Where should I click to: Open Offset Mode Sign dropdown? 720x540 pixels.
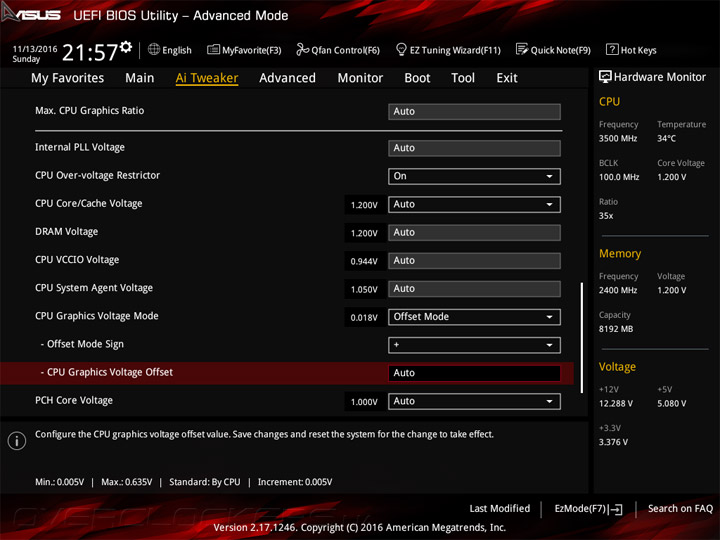click(x=474, y=345)
